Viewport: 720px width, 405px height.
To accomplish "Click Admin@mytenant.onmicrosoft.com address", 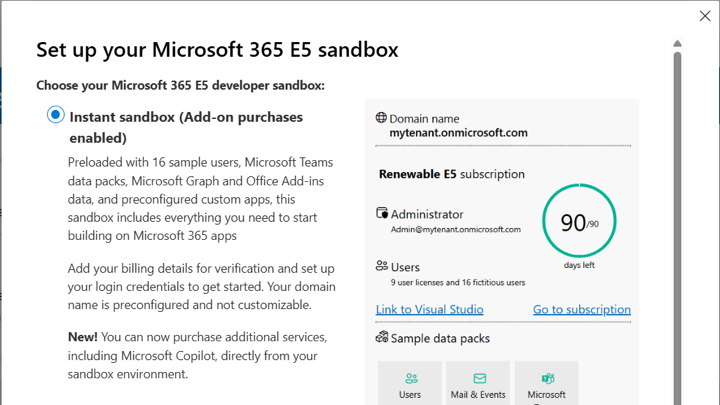I will 456,229.
